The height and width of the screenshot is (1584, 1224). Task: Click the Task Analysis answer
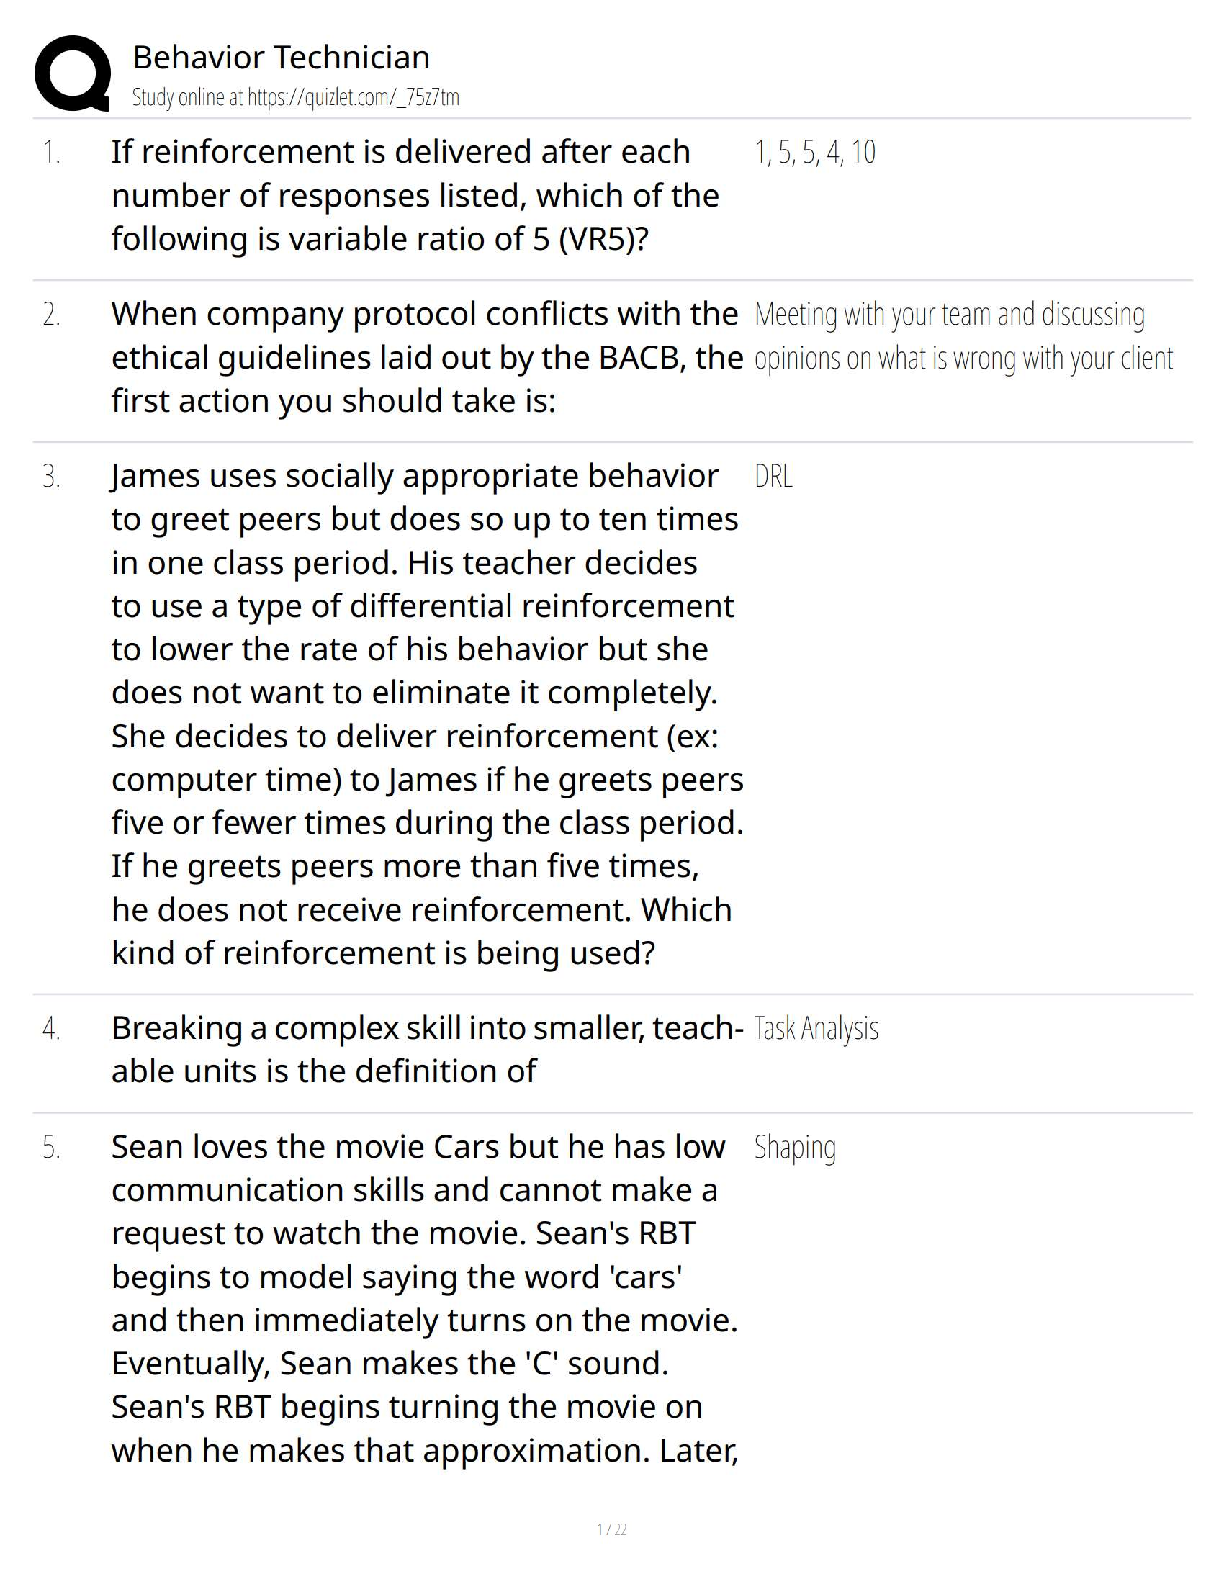click(816, 1029)
